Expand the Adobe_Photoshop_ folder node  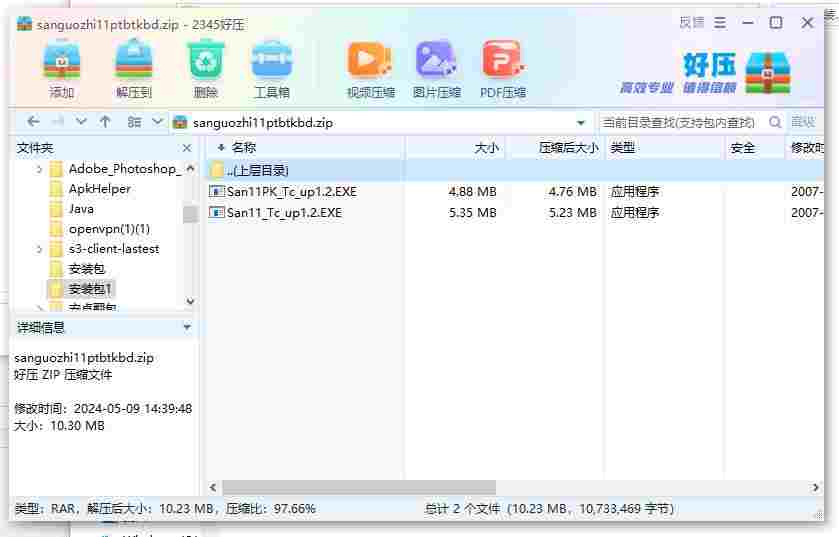point(39,170)
